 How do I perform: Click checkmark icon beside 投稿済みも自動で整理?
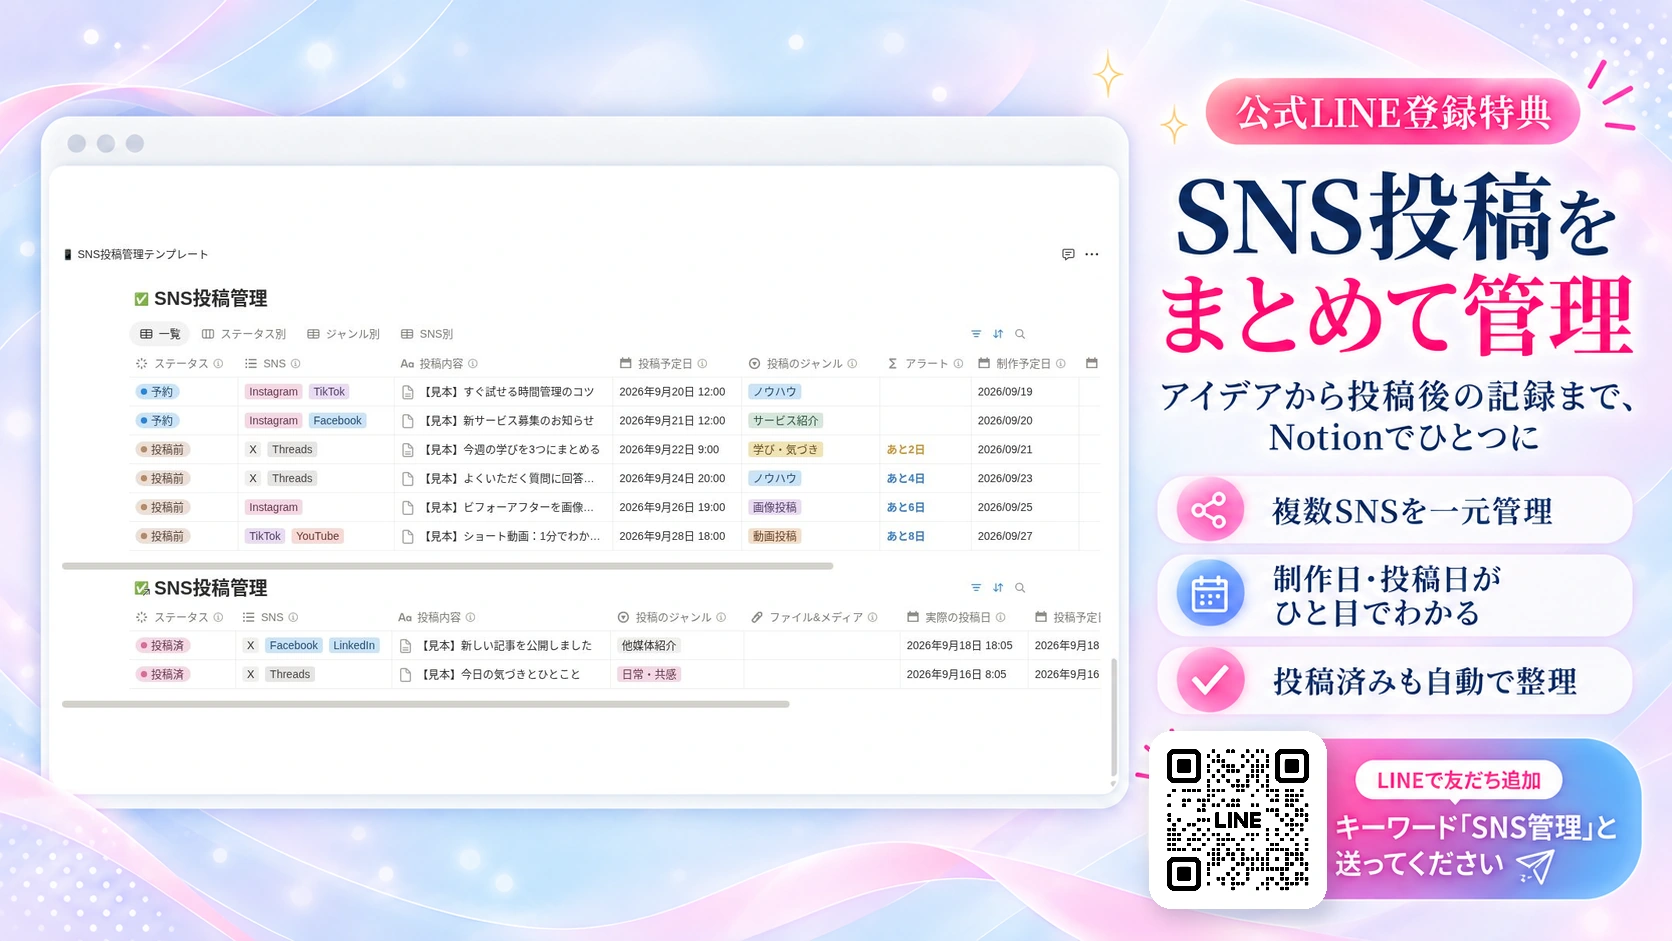tap(1210, 680)
